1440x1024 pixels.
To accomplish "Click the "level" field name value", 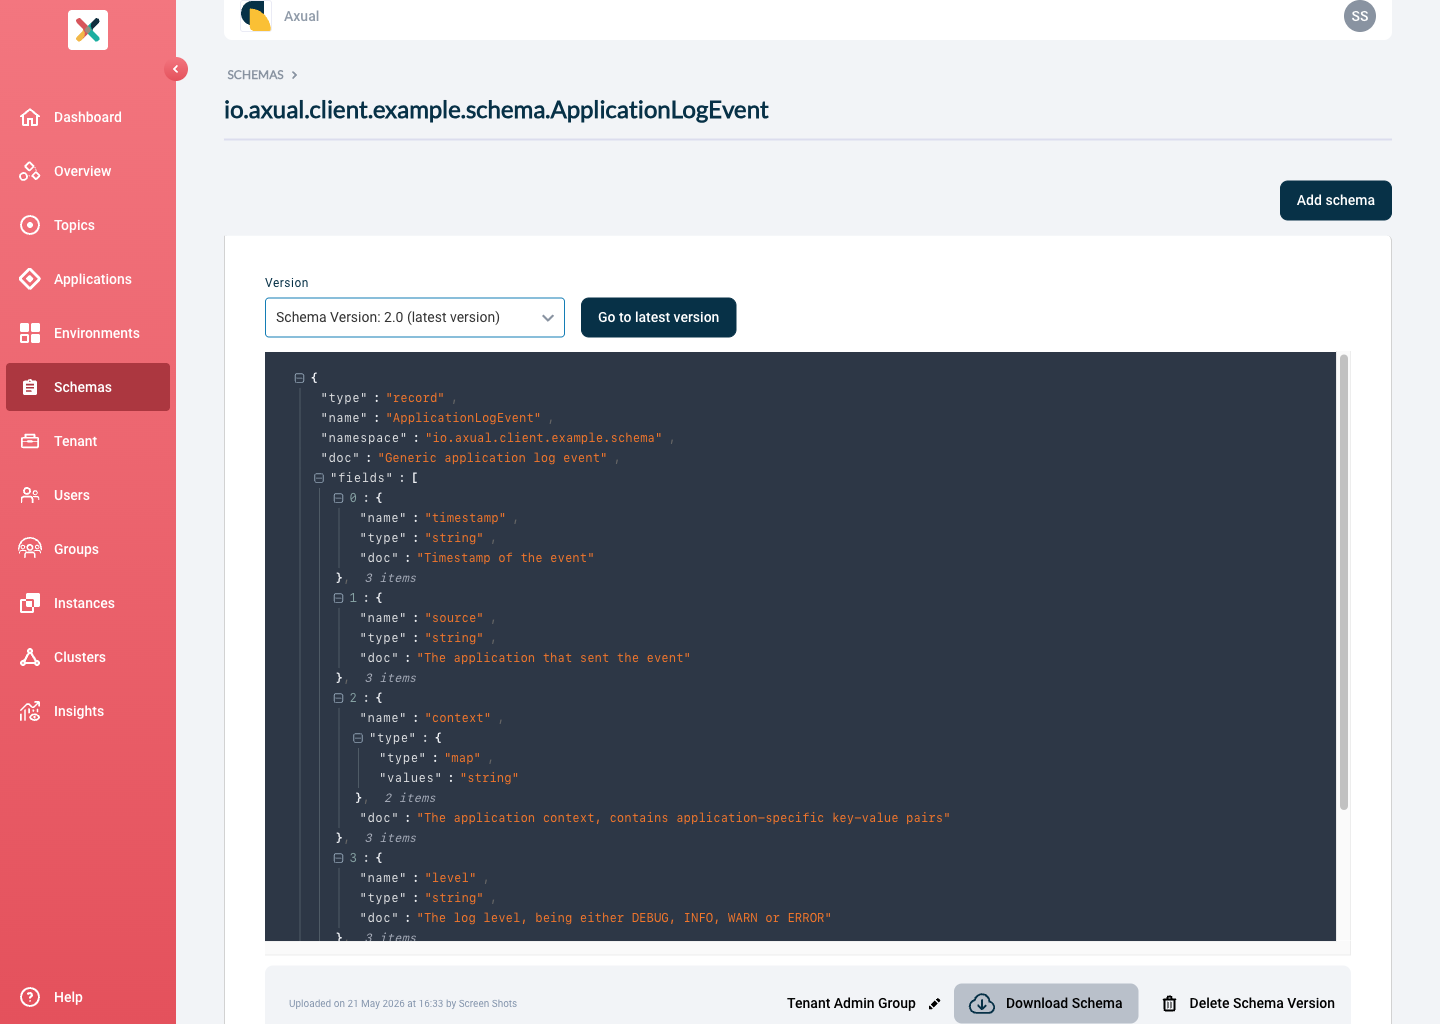I will (450, 878).
